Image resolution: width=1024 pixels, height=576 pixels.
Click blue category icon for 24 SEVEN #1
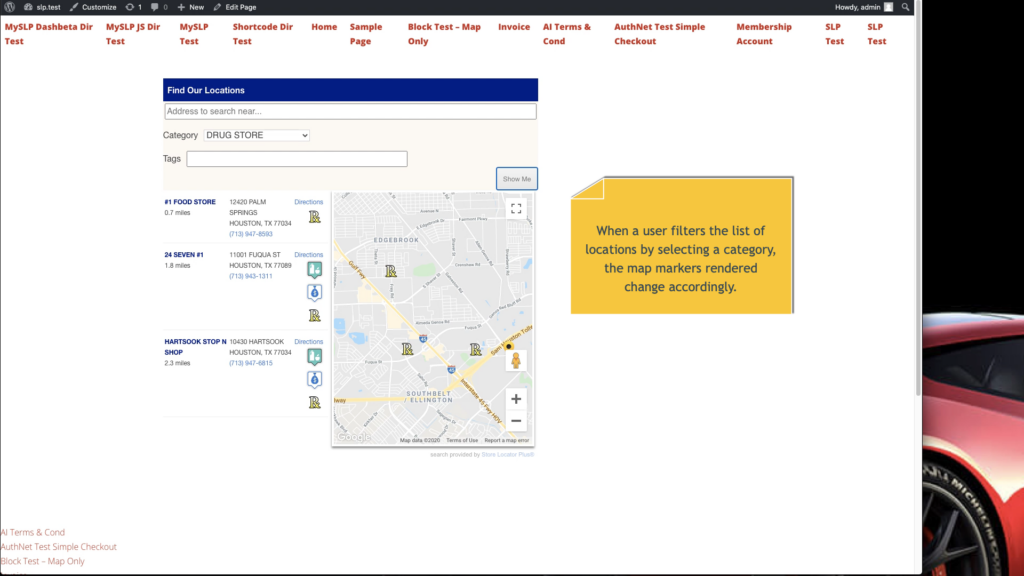pos(315,293)
